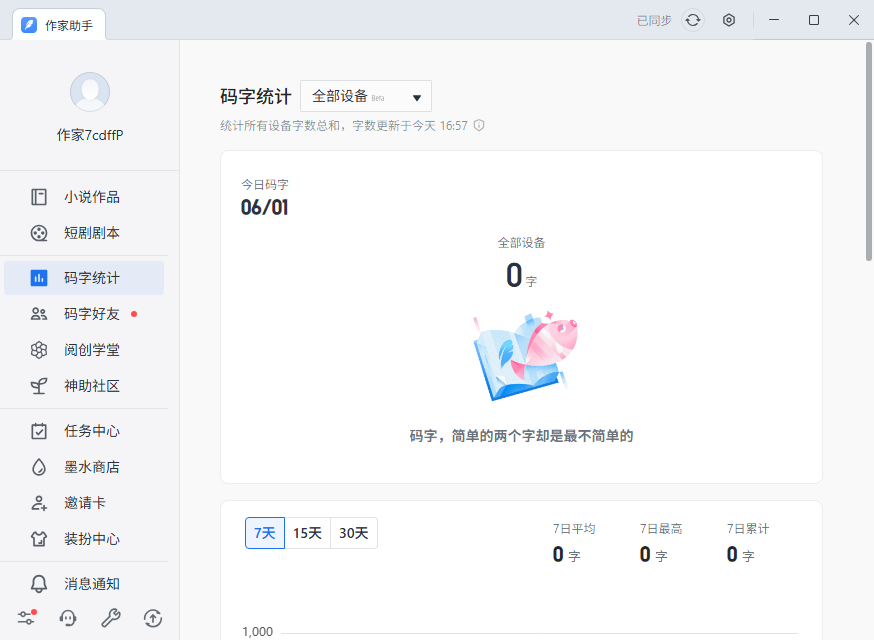This screenshot has width=874, height=640.
Task: Open 墨水商店 in sidebar
Action: (x=84, y=467)
